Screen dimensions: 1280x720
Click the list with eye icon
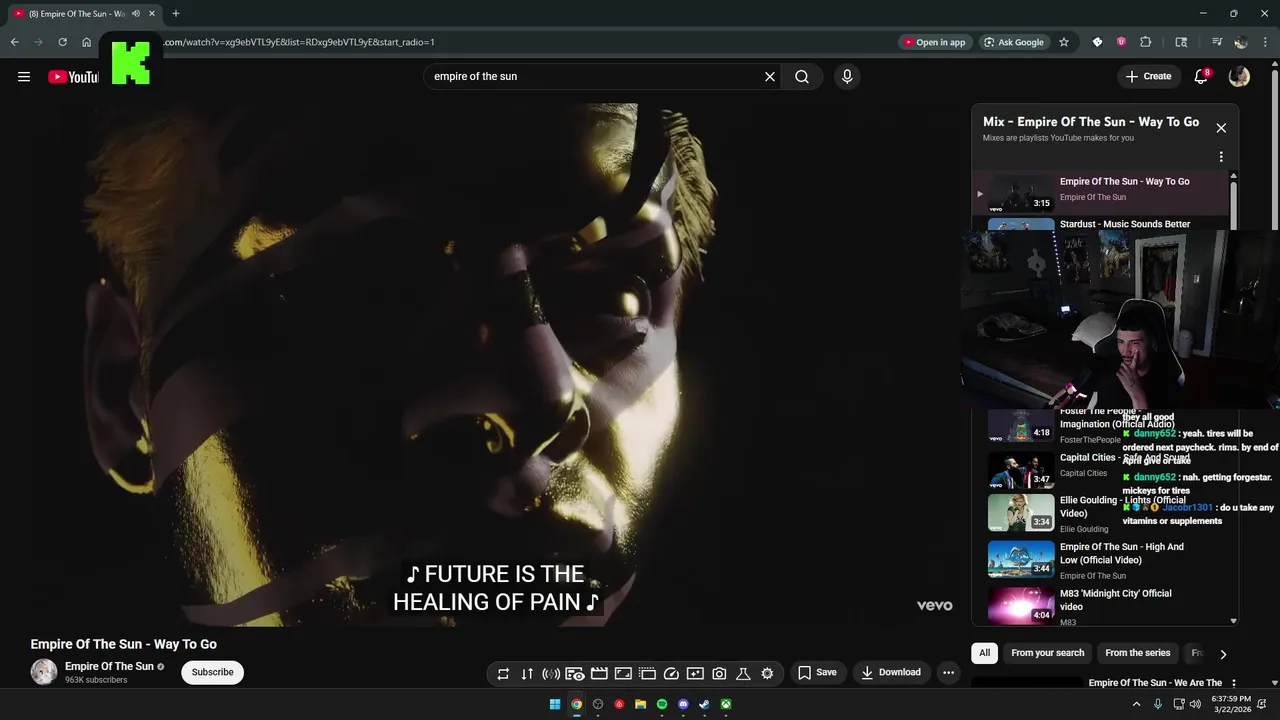pos(575,674)
